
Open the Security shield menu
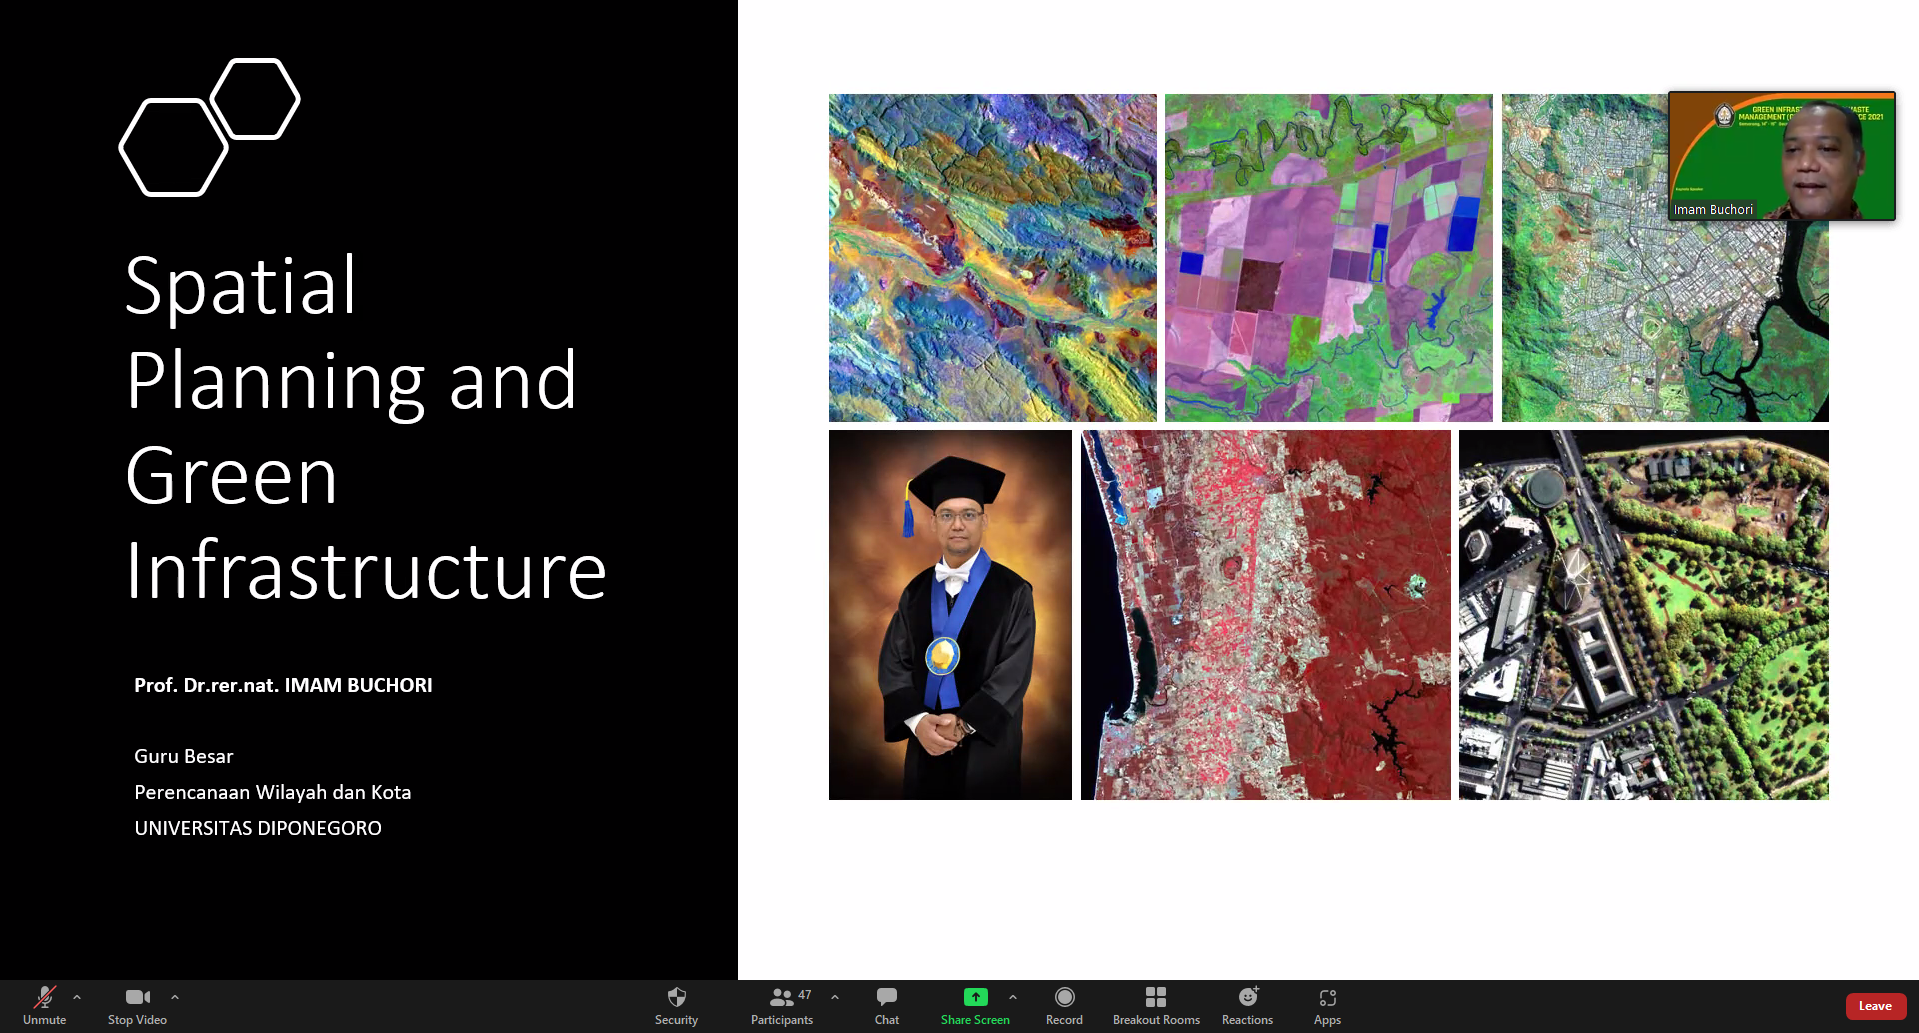click(676, 1004)
